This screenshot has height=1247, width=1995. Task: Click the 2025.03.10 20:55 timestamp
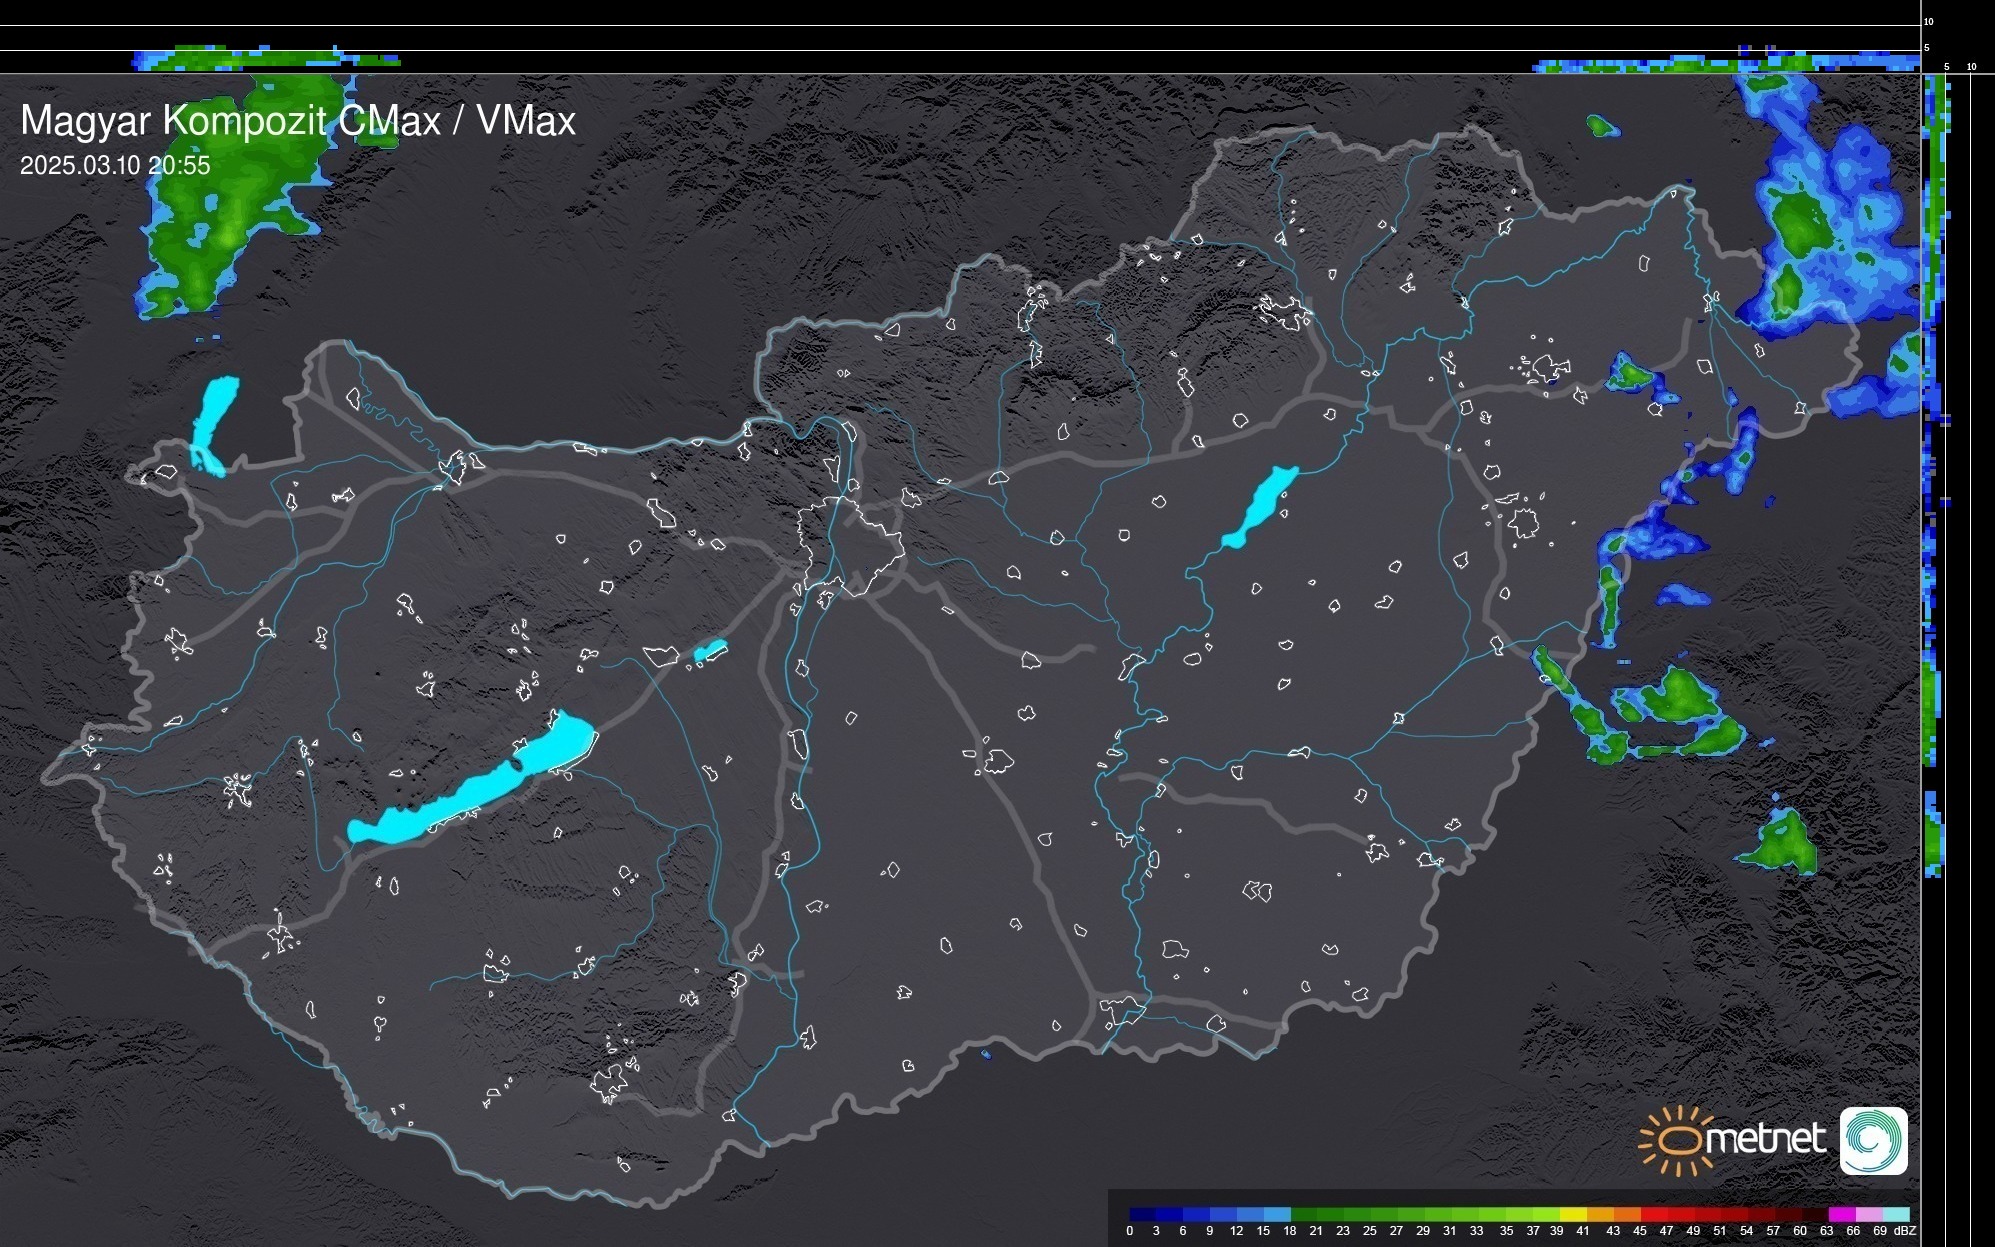click(115, 166)
